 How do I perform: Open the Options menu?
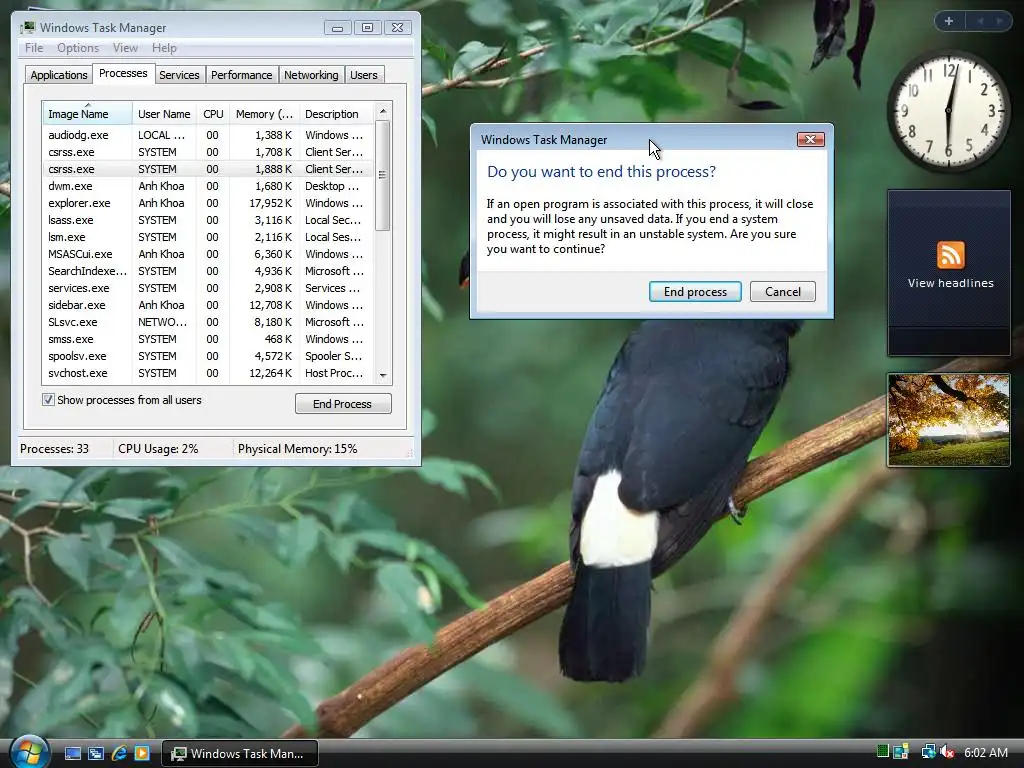point(78,48)
